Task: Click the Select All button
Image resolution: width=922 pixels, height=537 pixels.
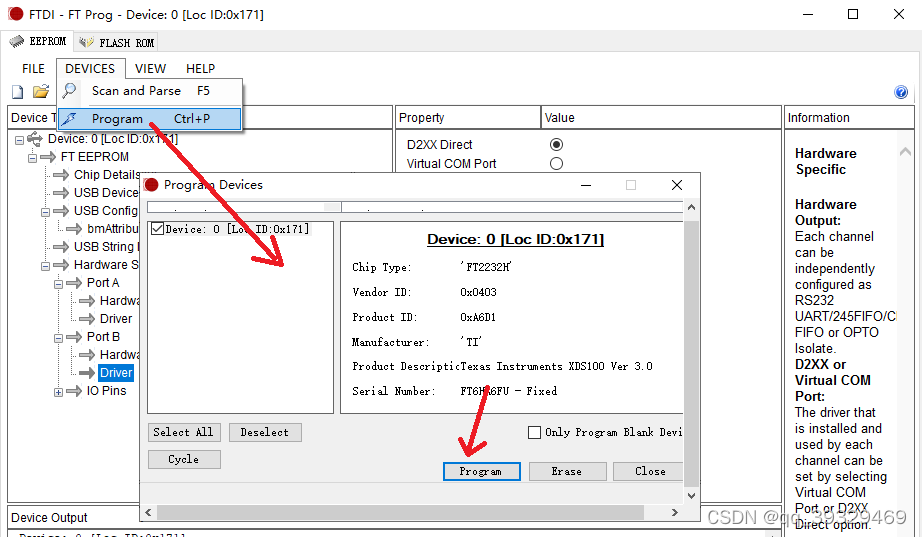Action: pos(184,432)
